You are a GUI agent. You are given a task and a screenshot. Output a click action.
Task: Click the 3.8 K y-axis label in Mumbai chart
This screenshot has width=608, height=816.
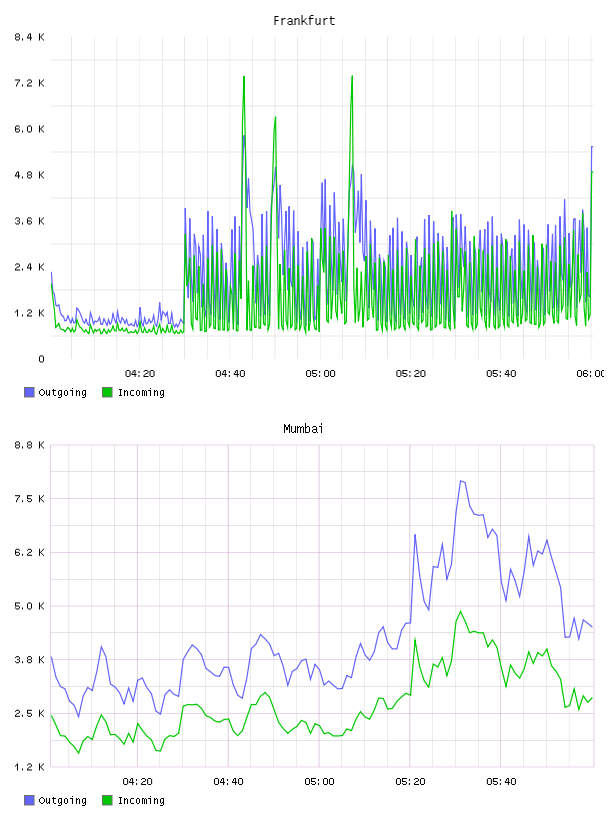pyautogui.click(x=30, y=659)
